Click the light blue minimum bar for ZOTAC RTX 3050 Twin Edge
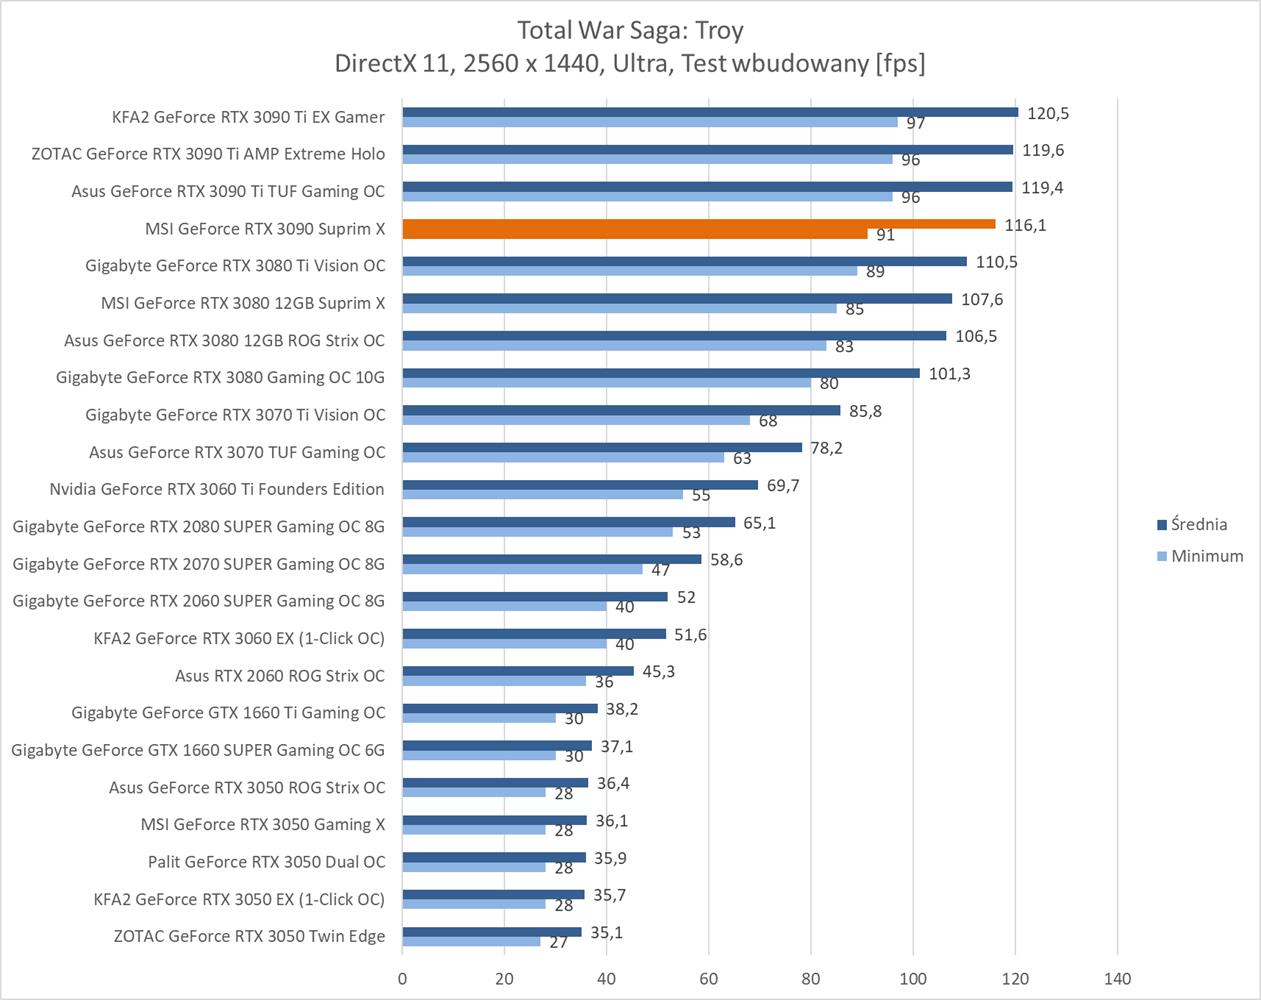1261x1000 pixels. click(x=472, y=941)
